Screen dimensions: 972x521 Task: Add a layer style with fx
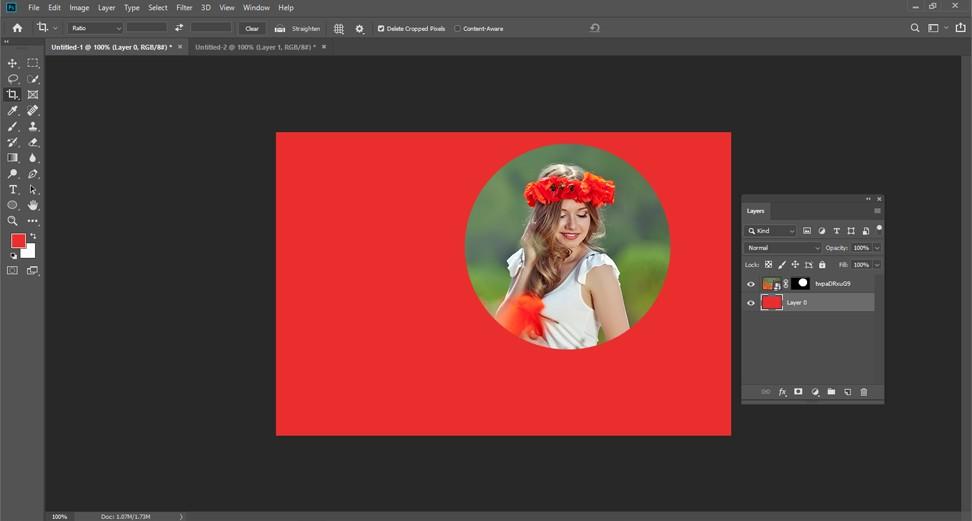(782, 392)
